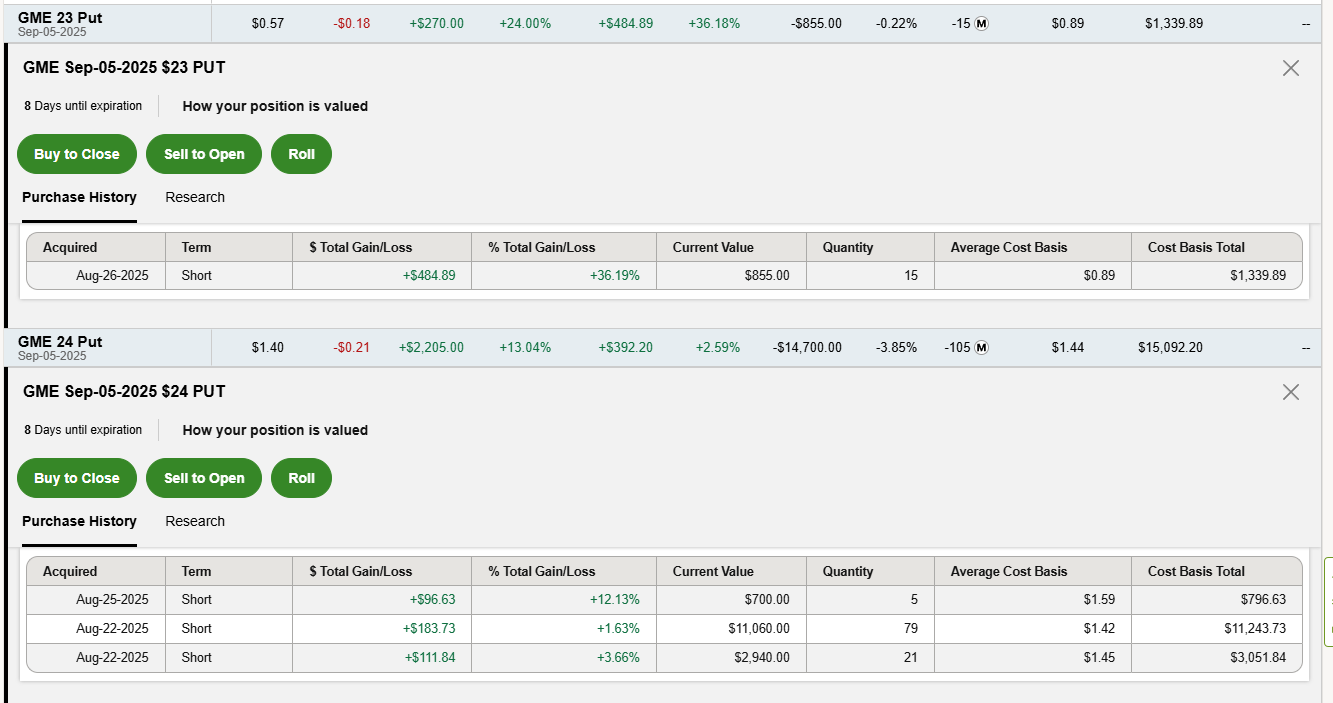
Task: Click the $1.59 average cost basis cell
Action: click(x=1099, y=599)
